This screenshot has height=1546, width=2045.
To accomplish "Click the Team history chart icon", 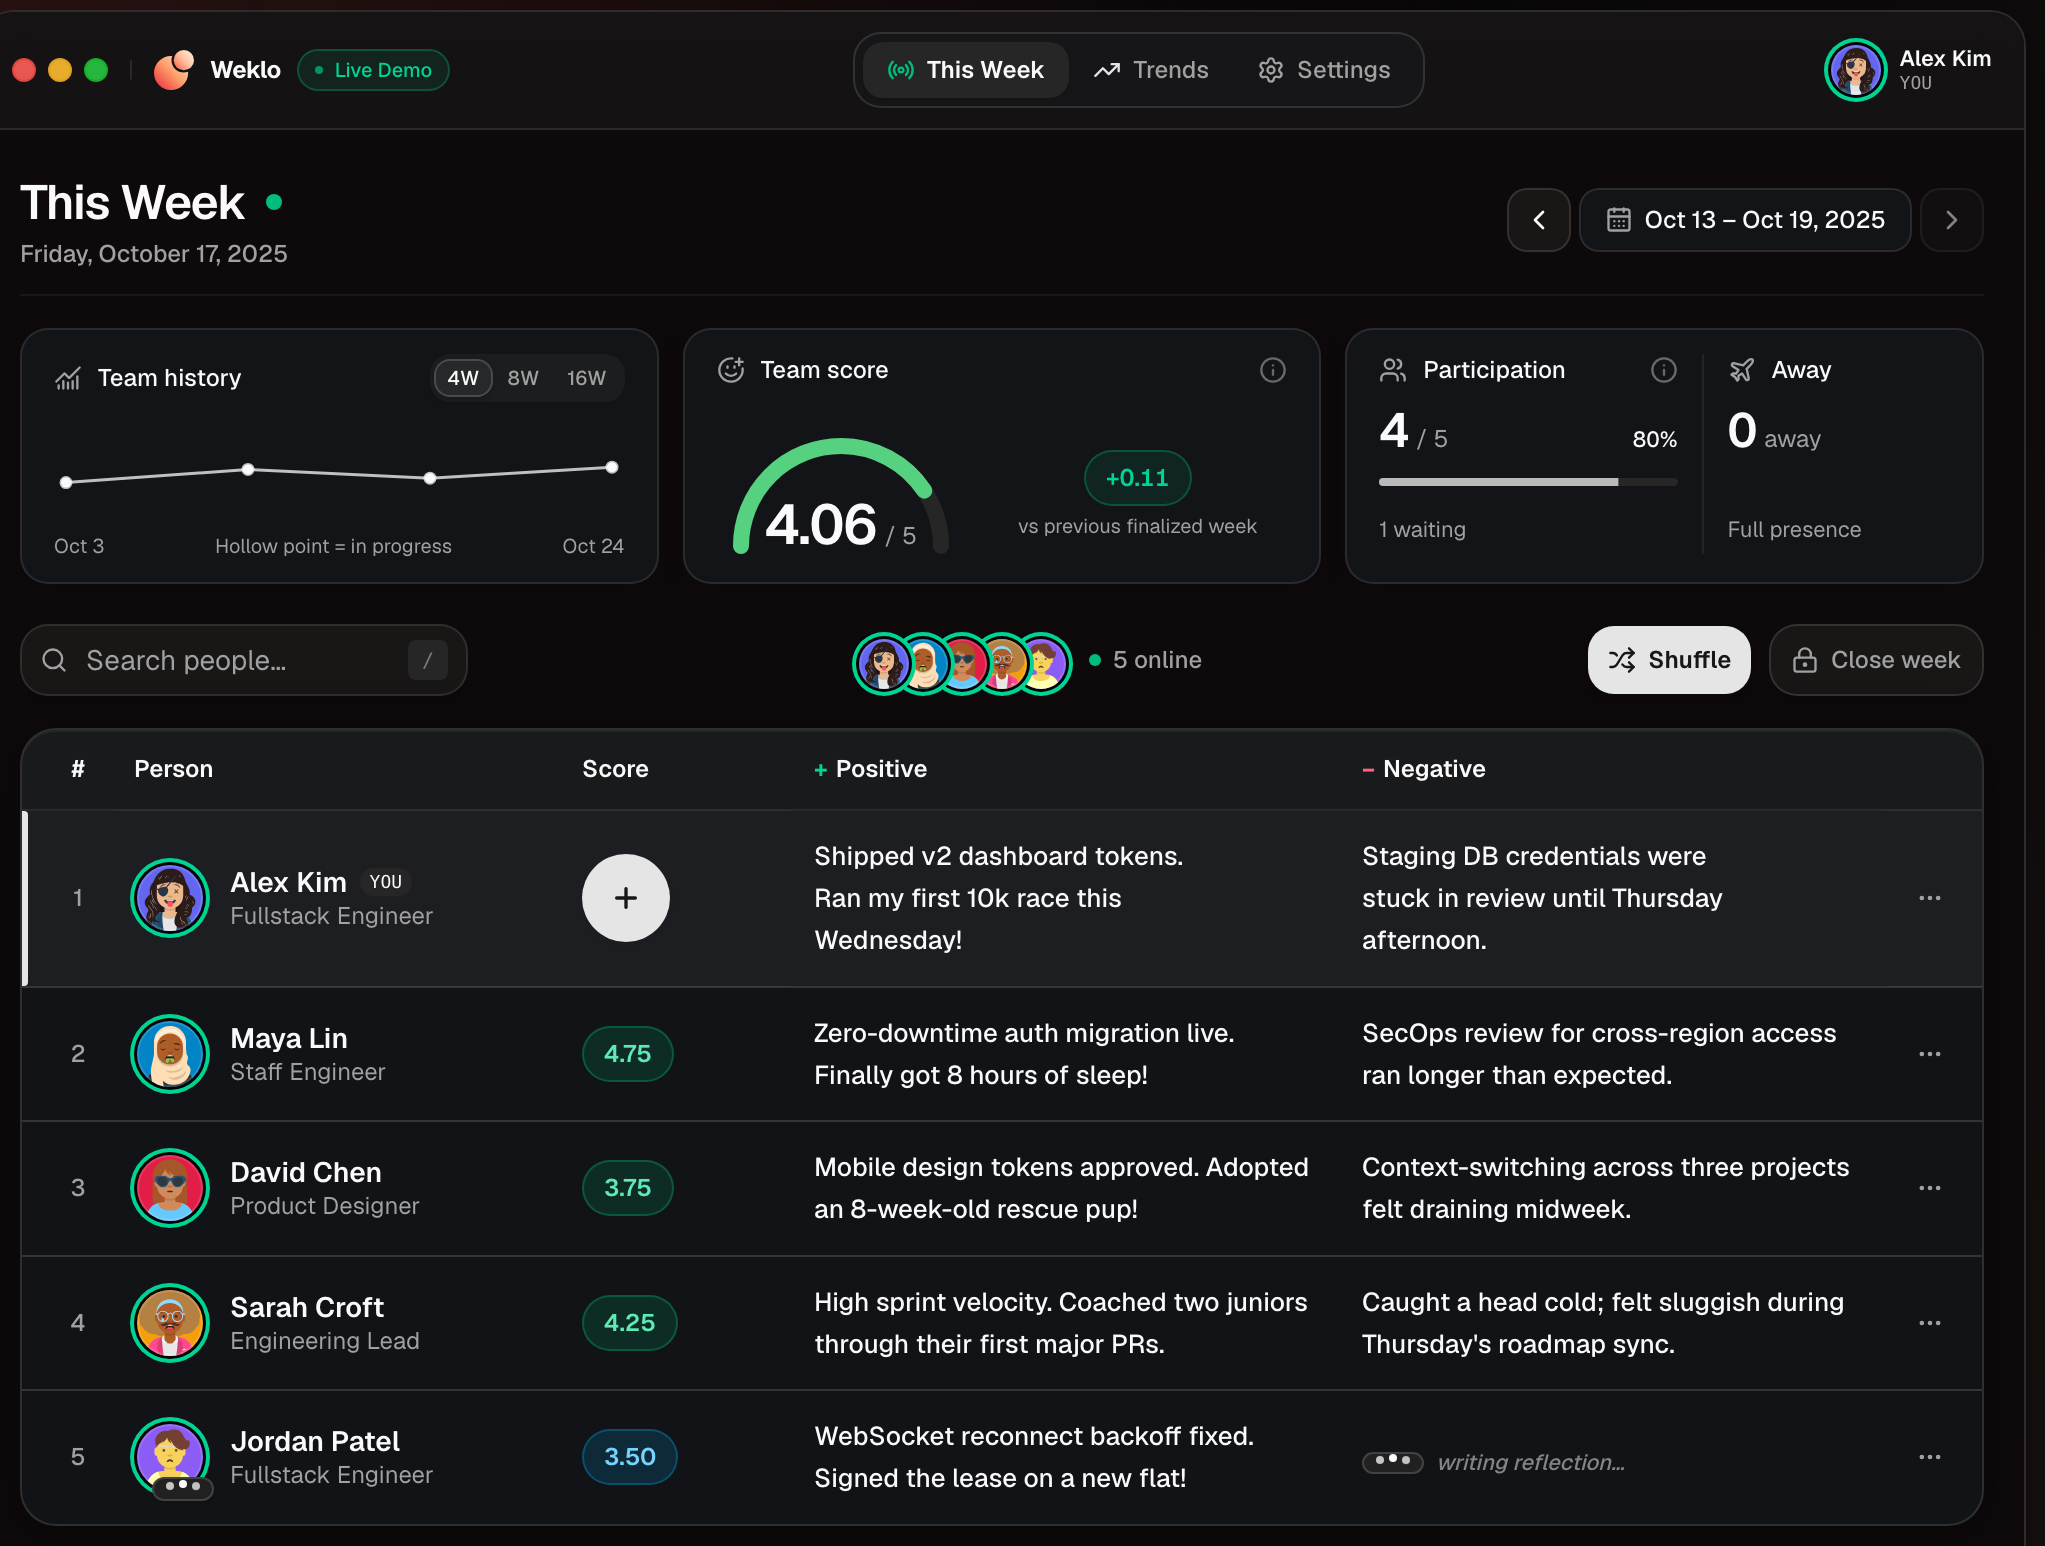I will pos(68,378).
